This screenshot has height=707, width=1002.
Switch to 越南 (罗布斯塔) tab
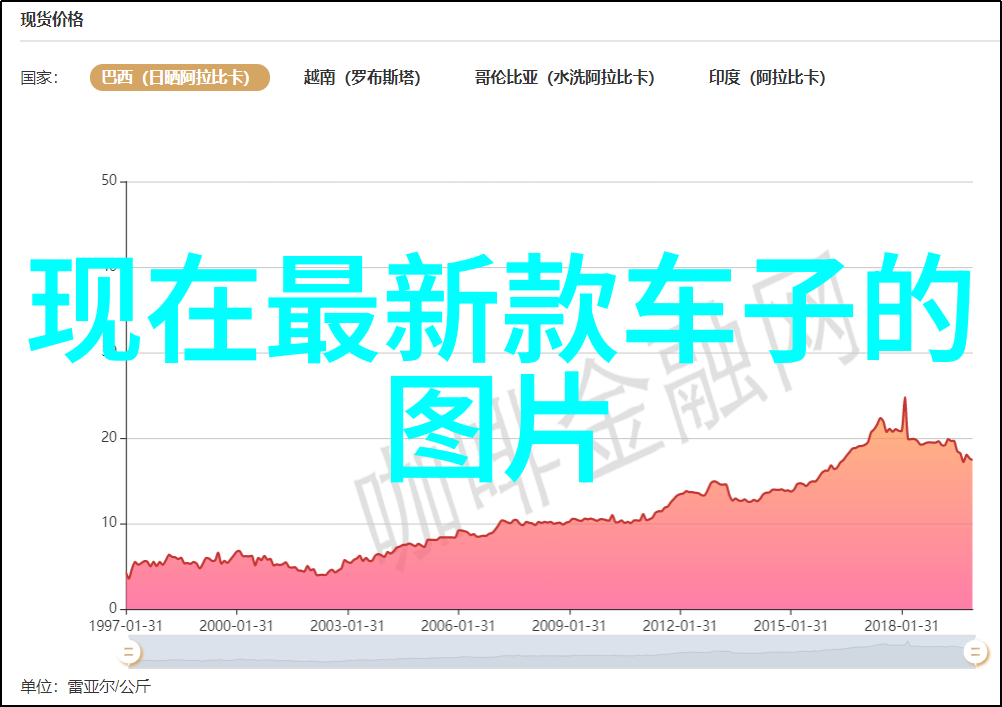[x=362, y=77]
